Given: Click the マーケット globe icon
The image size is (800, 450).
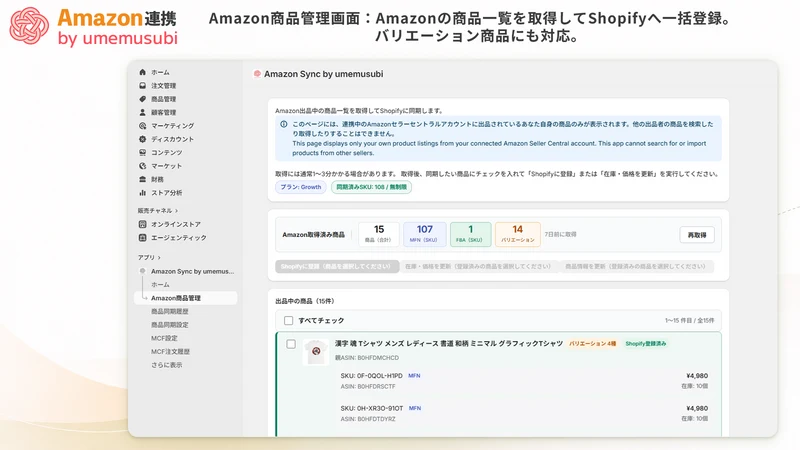Looking at the screenshot, I should tap(142, 166).
